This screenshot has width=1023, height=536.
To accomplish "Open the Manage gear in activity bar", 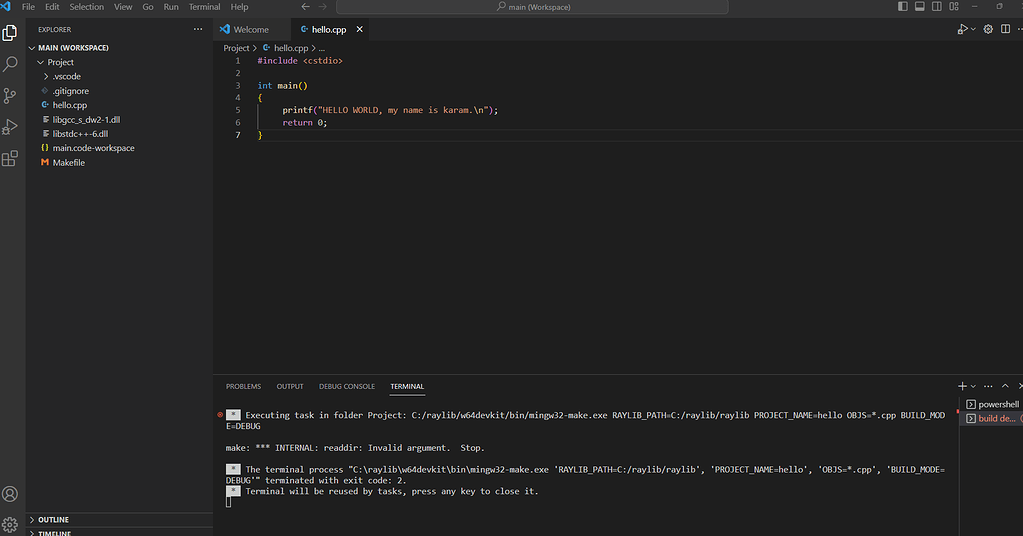I will 11,524.
